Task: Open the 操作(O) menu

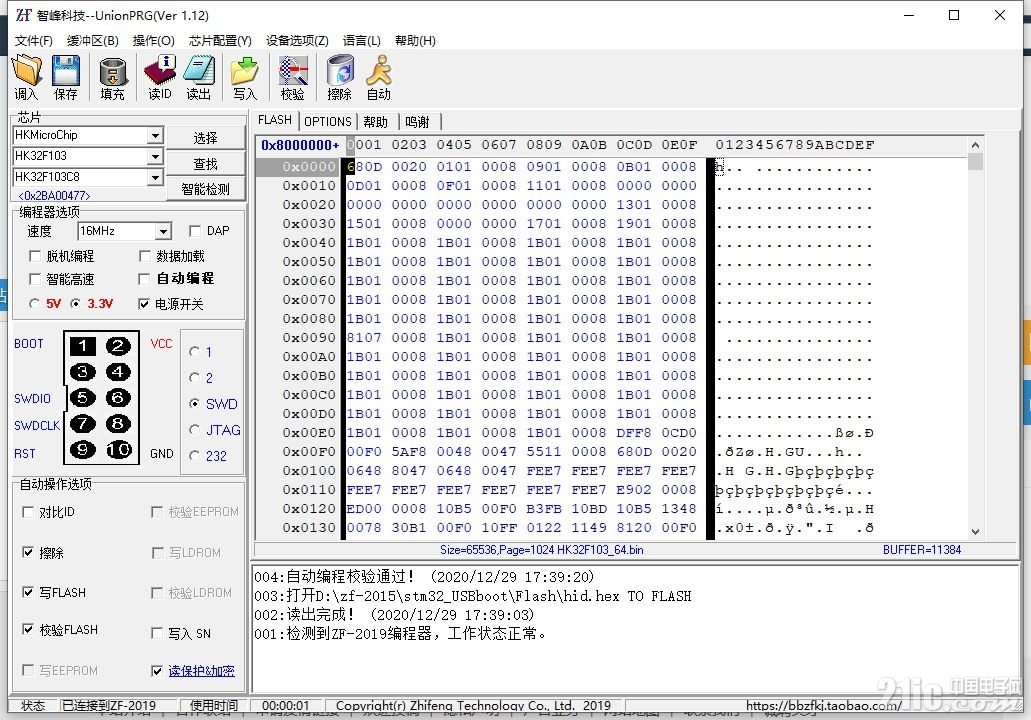Action: coord(153,41)
